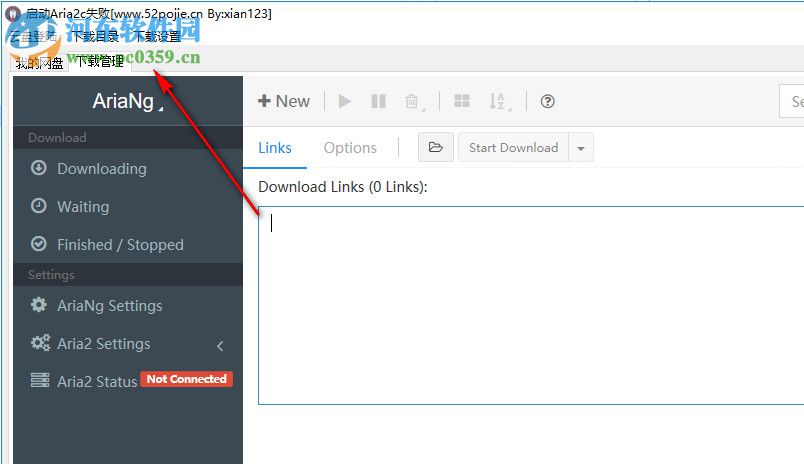Open the 下载设置 menu

pos(157,36)
